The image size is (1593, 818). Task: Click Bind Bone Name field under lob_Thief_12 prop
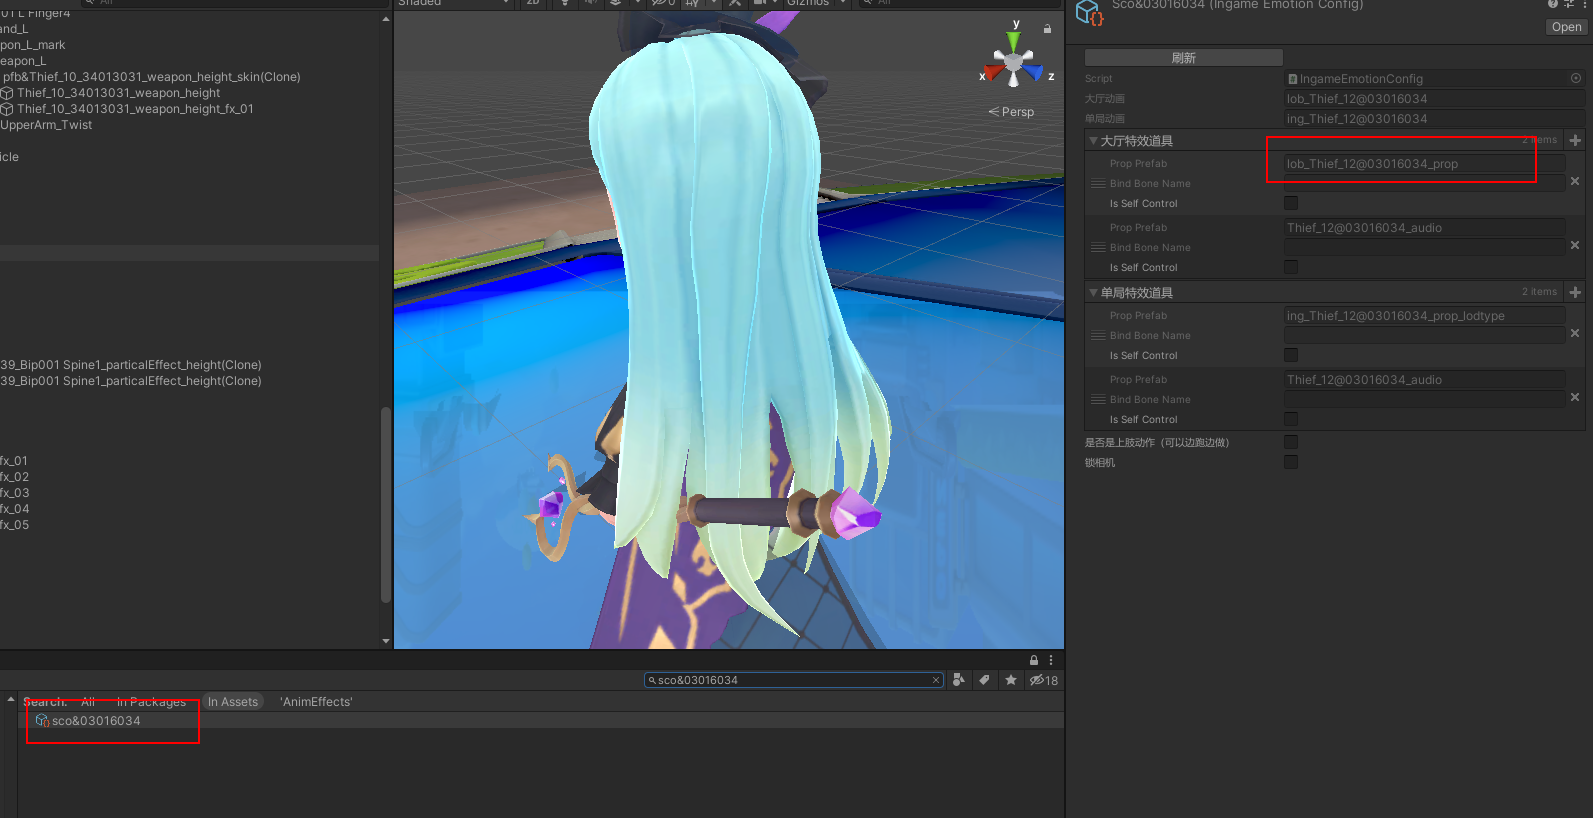[x=1424, y=184]
